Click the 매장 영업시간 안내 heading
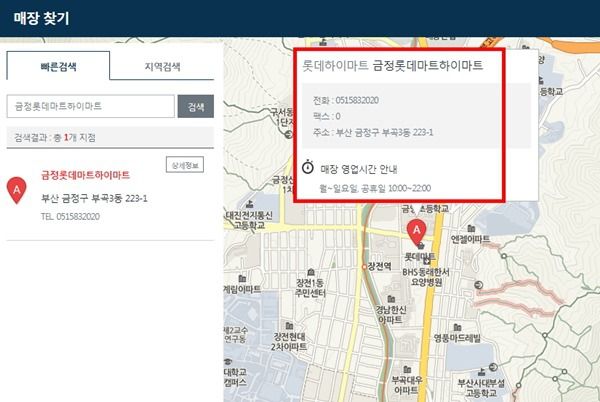This screenshot has width=600, height=402. 359,169
